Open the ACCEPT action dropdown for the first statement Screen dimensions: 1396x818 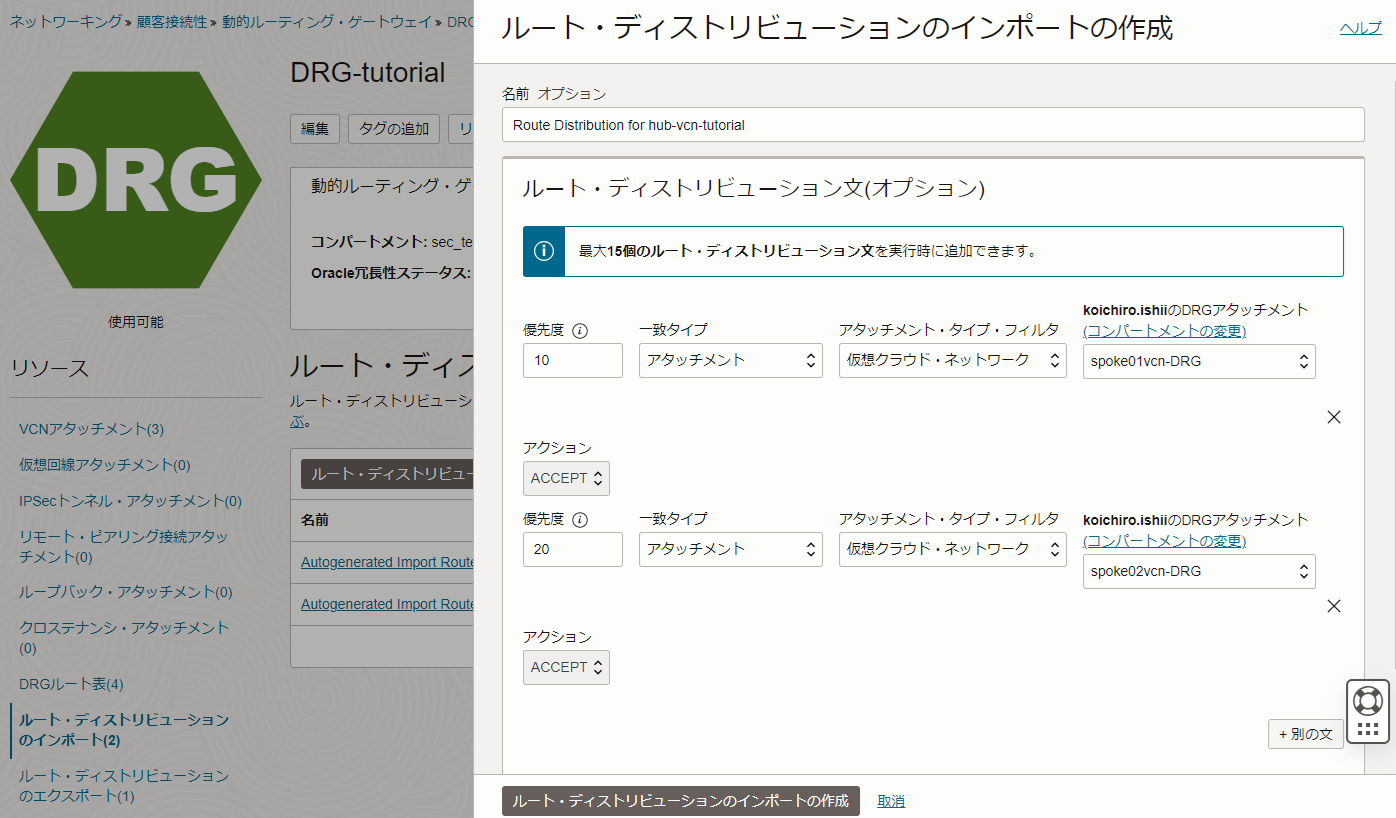click(566, 478)
